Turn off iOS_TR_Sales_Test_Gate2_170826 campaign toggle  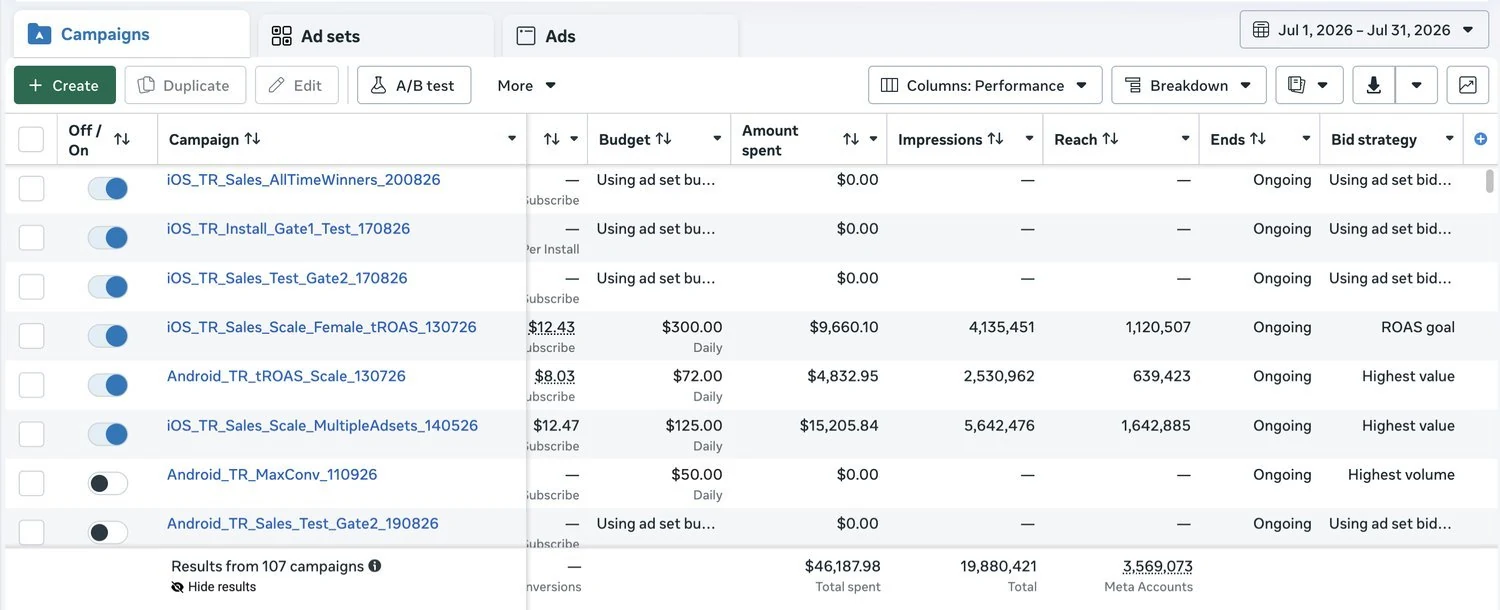click(108, 286)
